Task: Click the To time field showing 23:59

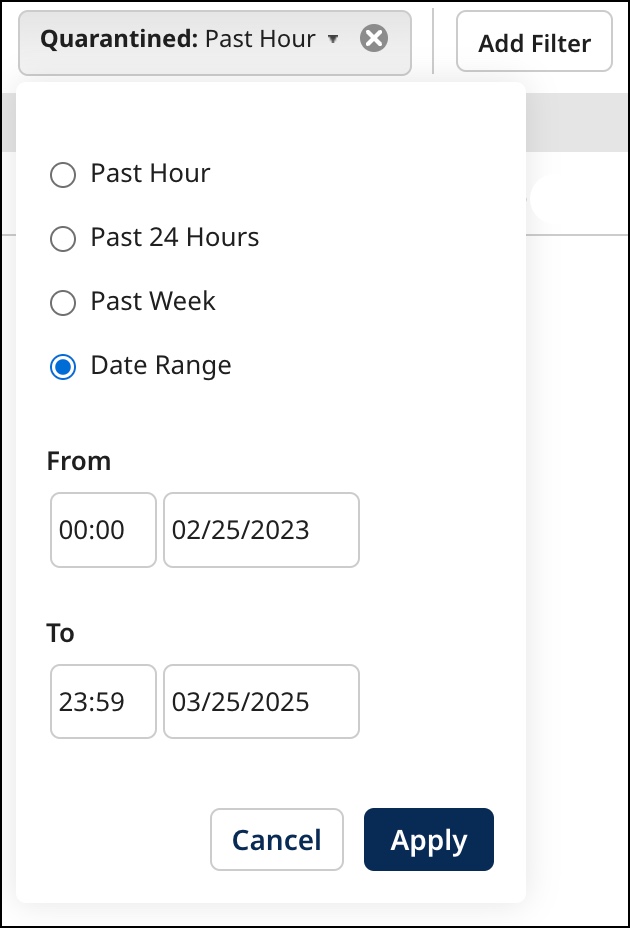Action: [x=103, y=701]
